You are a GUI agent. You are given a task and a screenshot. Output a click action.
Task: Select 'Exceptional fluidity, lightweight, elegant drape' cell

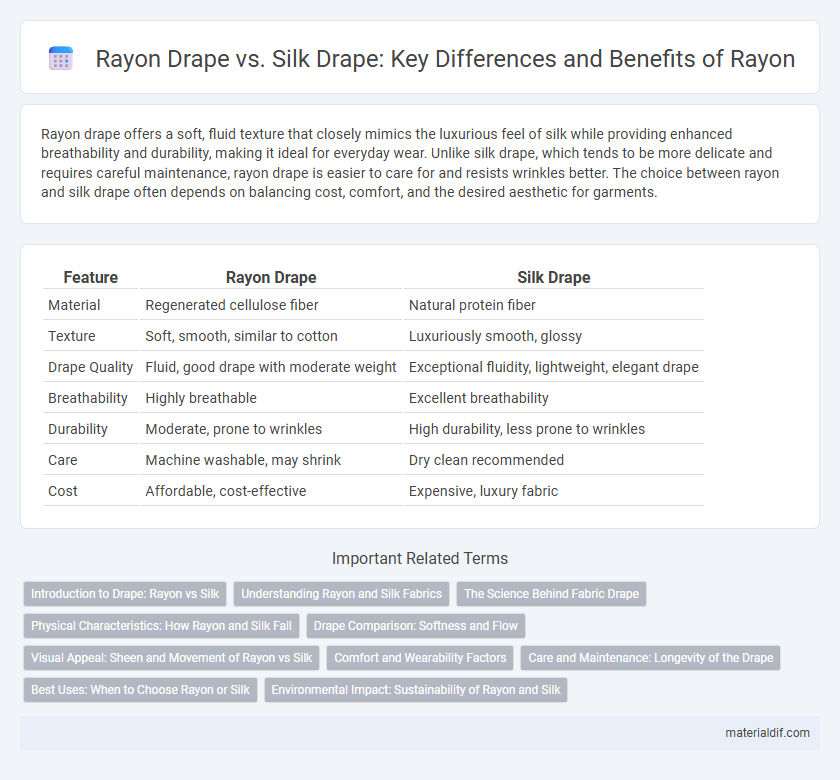click(x=553, y=367)
